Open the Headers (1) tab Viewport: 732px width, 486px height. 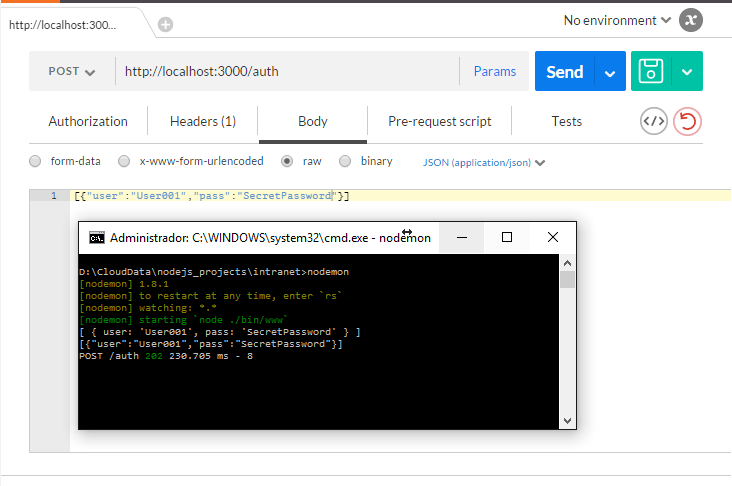point(203,121)
